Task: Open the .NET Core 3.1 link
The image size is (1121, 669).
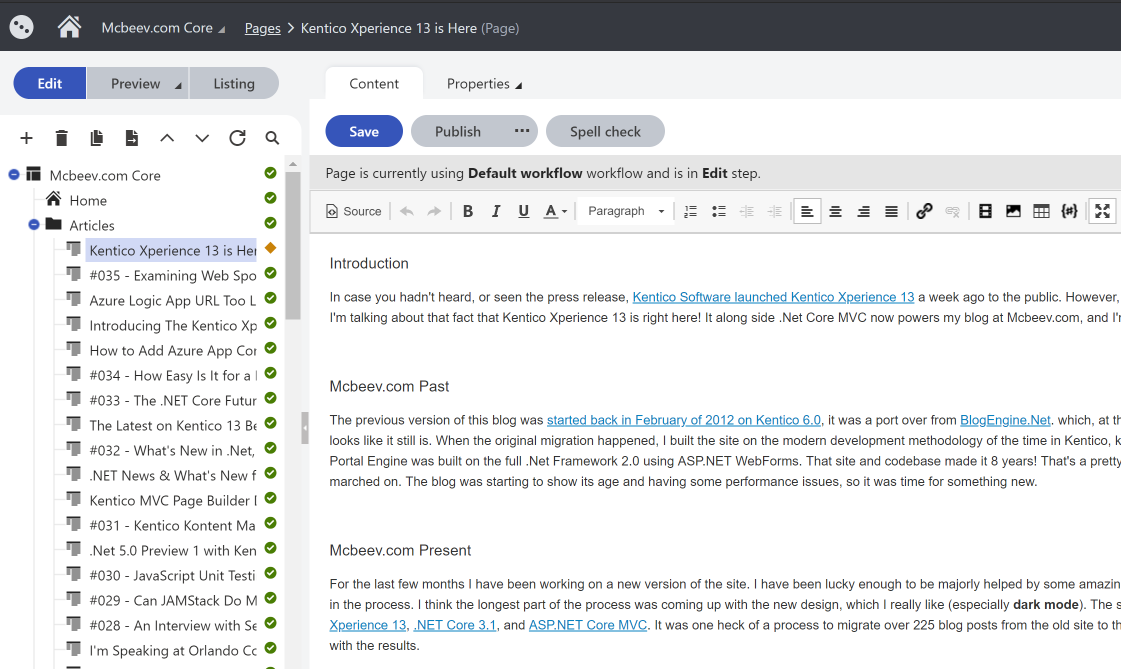Action: (x=455, y=625)
